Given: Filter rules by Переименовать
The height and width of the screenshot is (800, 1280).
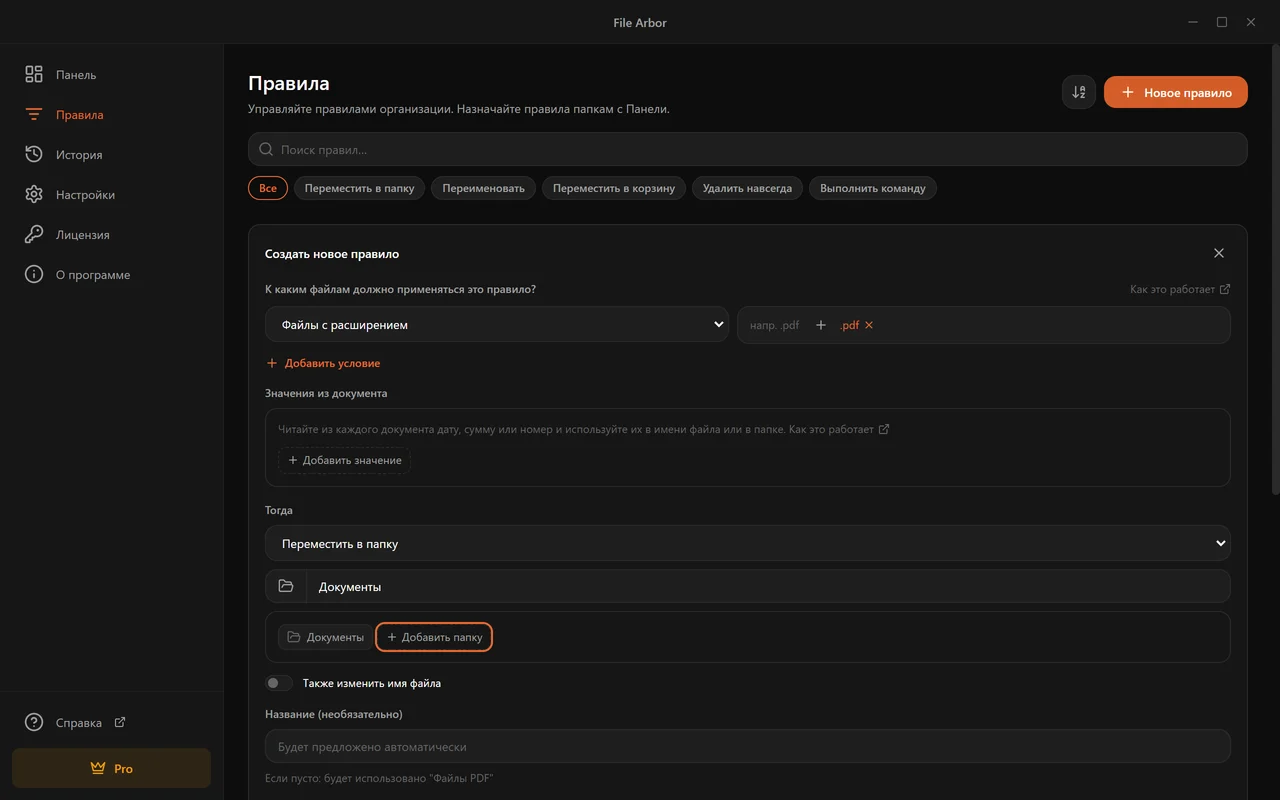Looking at the screenshot, I should 483,188.
